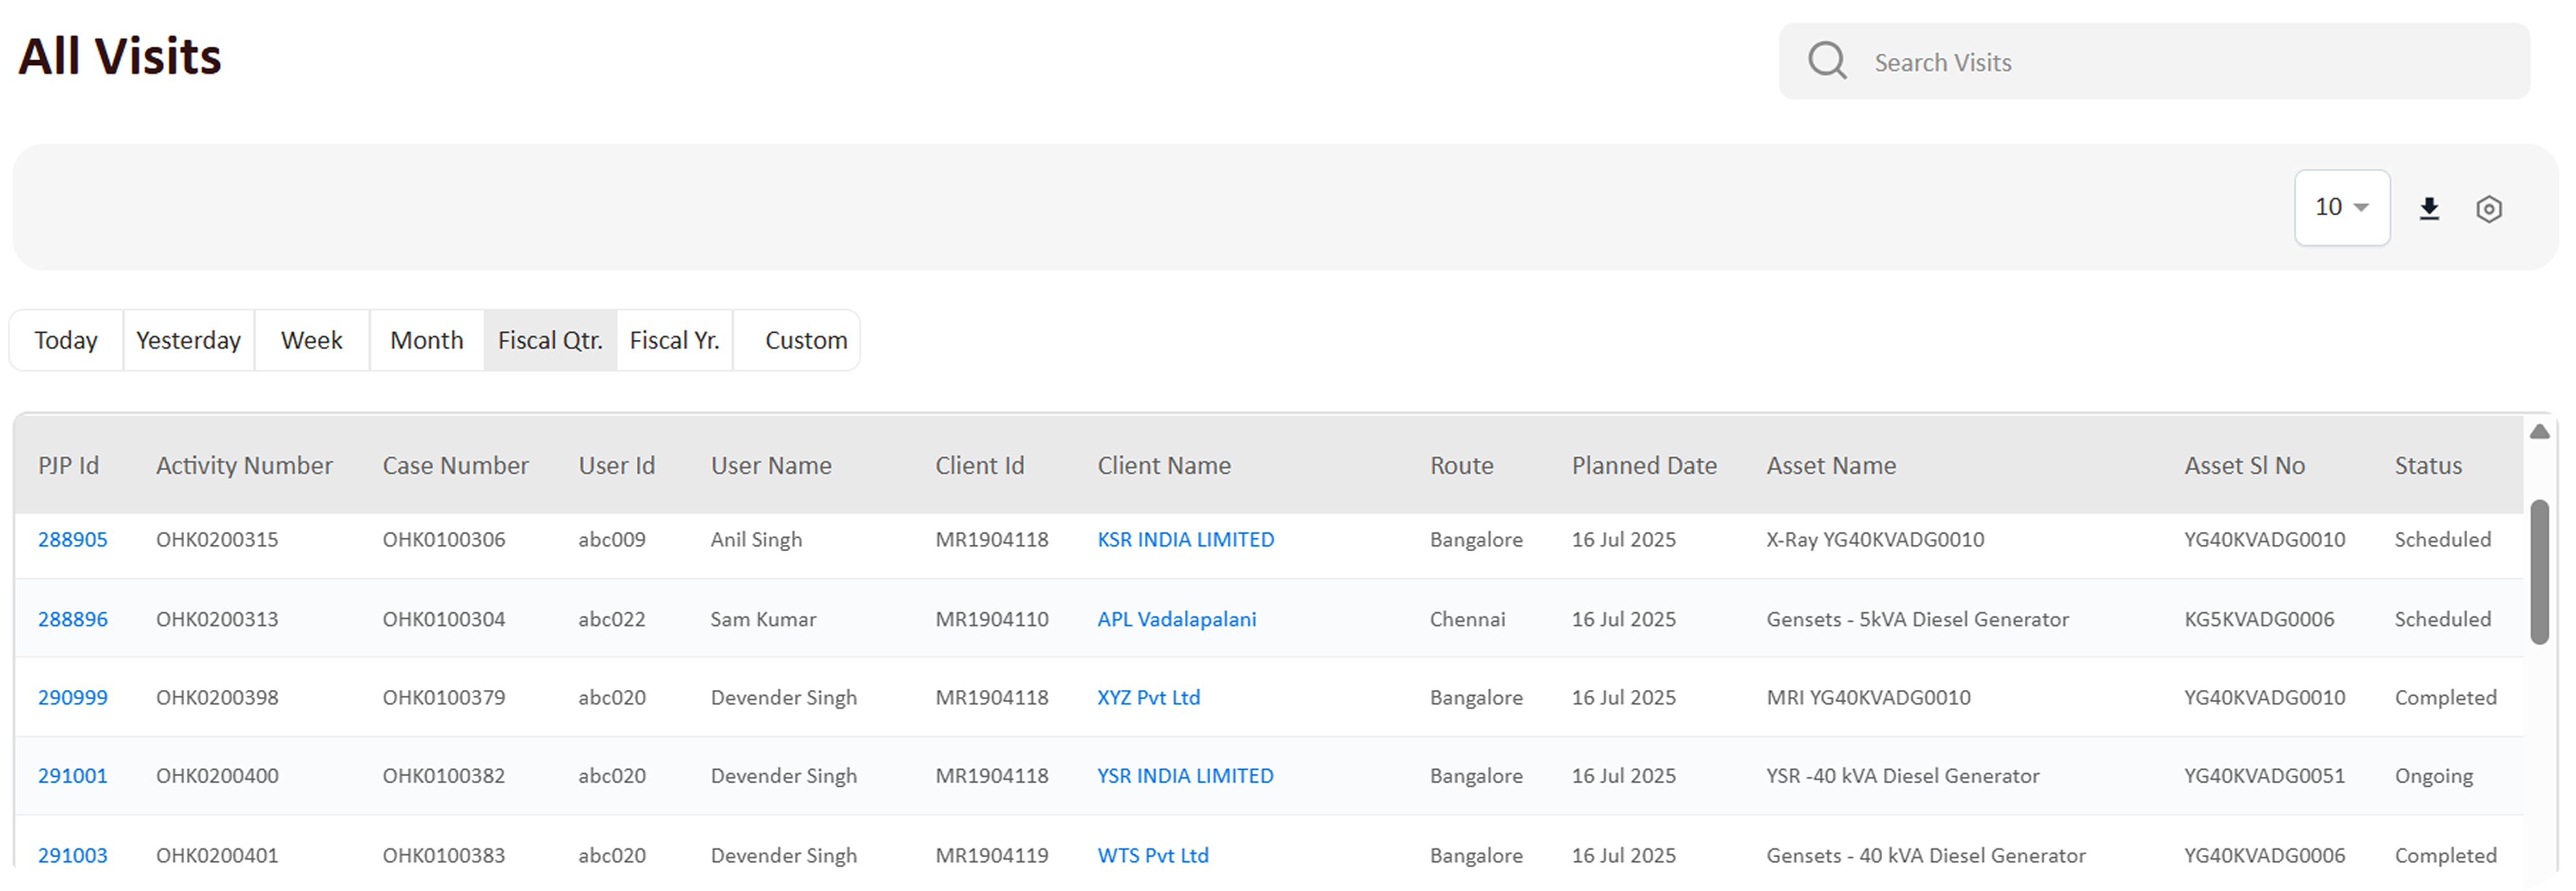The width and height of the screenshot is (2576, 891).
Task: Open the rows-per-page dropdown showing 10
Action: tap(2341, 207)
